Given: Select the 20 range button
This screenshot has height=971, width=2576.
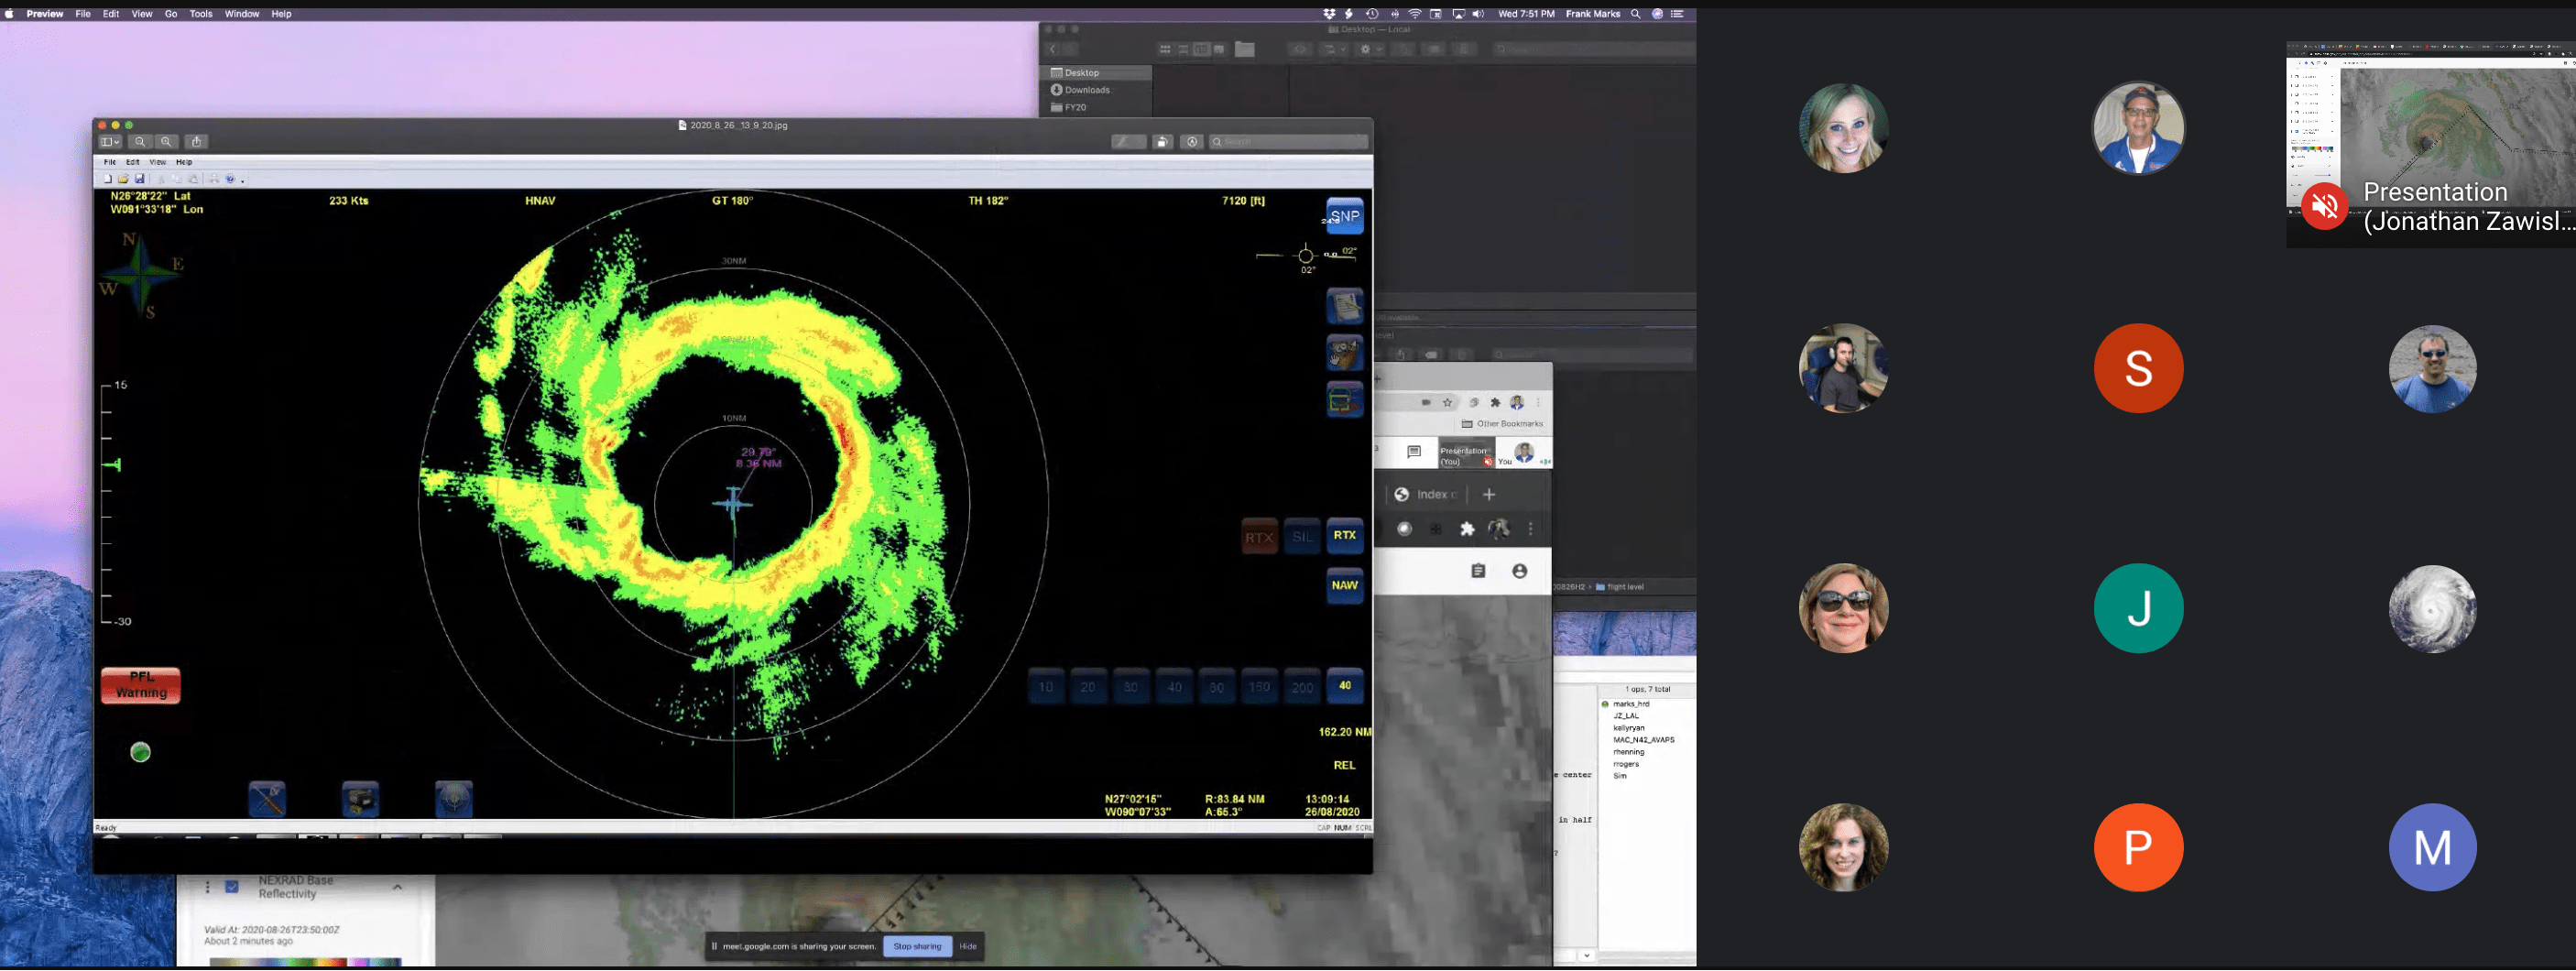Looking at the screenshot, I should (x=1088, y=687).
